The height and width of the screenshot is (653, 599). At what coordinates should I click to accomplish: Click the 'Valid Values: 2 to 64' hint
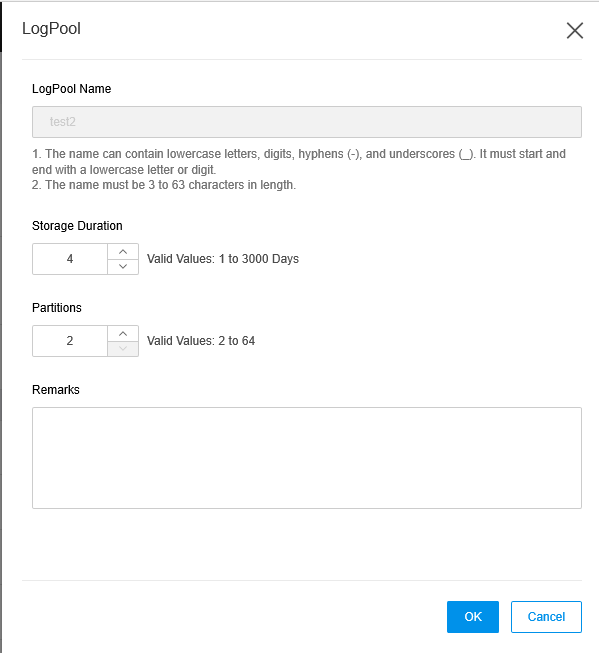[x=201, y=341]
